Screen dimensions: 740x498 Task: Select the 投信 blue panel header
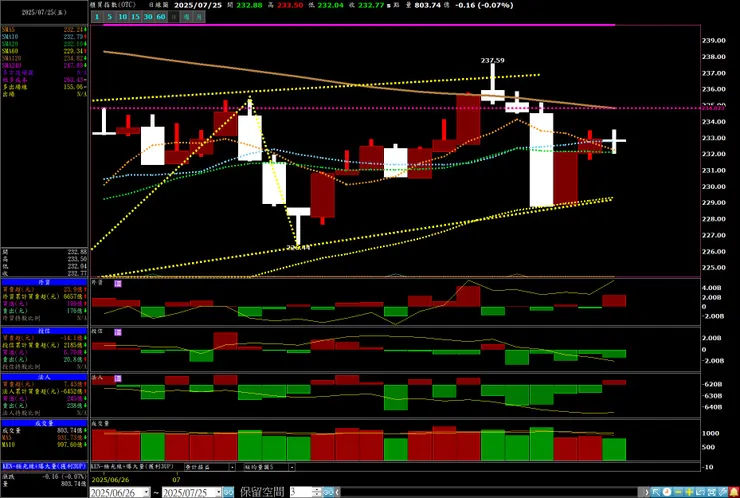(x=44, y=331)
